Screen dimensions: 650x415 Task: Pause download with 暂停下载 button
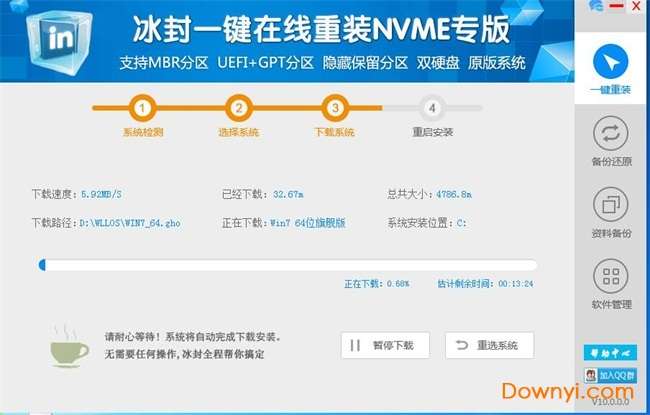pyautogui.click(x=385, y=345)
